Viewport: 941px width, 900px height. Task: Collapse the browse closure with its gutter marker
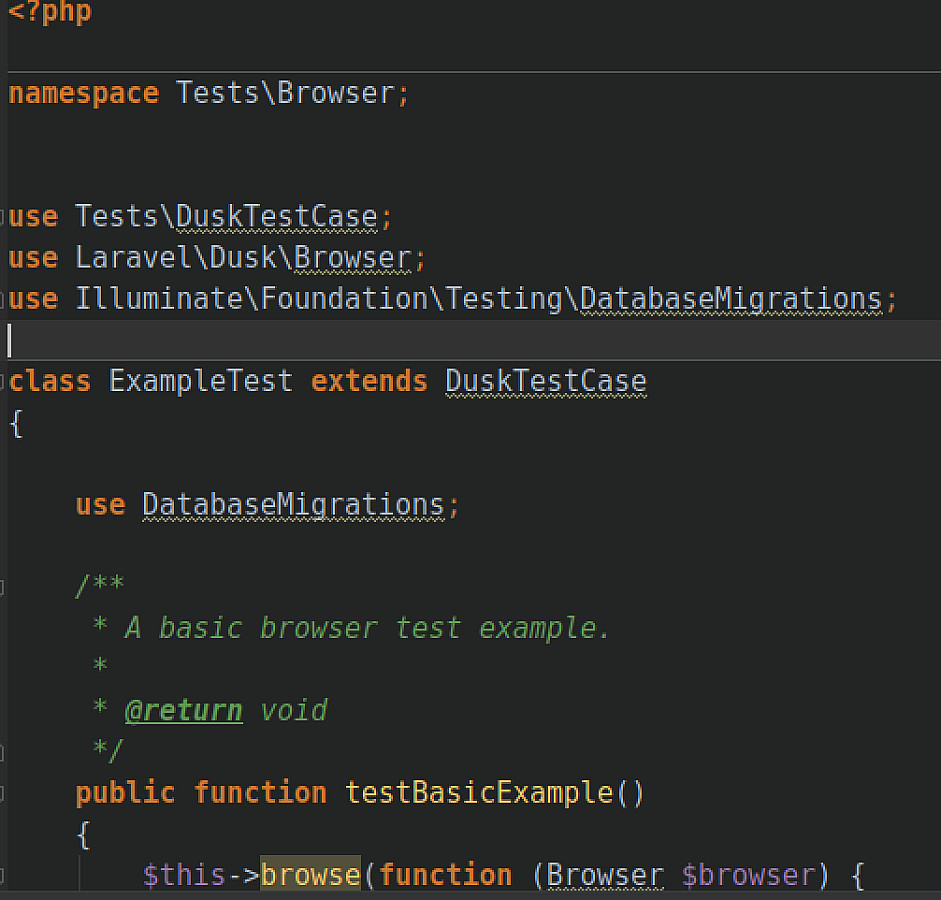[5, 875]
